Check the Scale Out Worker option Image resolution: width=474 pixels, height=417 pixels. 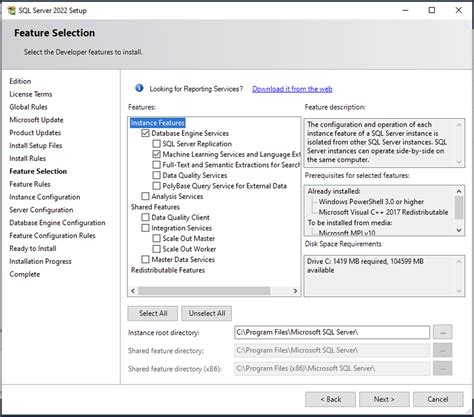(156, 249)
